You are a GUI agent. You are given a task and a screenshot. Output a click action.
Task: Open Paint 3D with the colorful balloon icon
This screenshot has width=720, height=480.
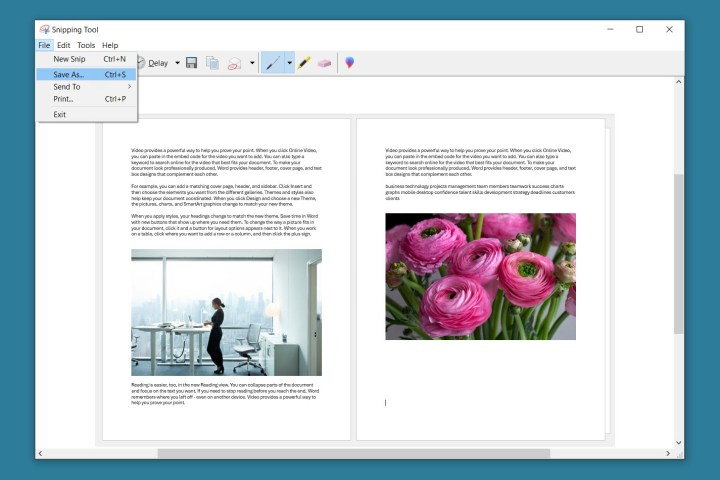point(350,63)
